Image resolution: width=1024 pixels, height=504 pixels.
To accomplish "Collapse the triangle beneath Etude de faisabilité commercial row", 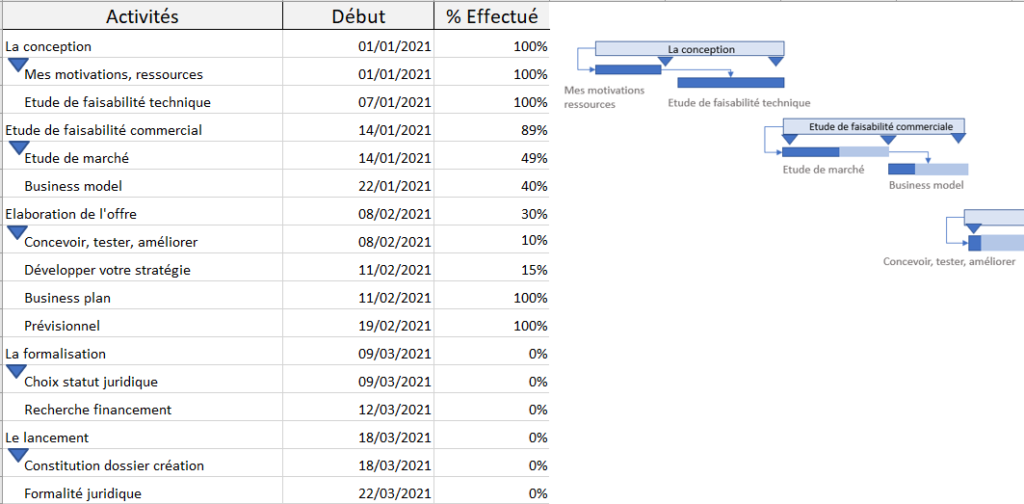I will coord(17,148).
